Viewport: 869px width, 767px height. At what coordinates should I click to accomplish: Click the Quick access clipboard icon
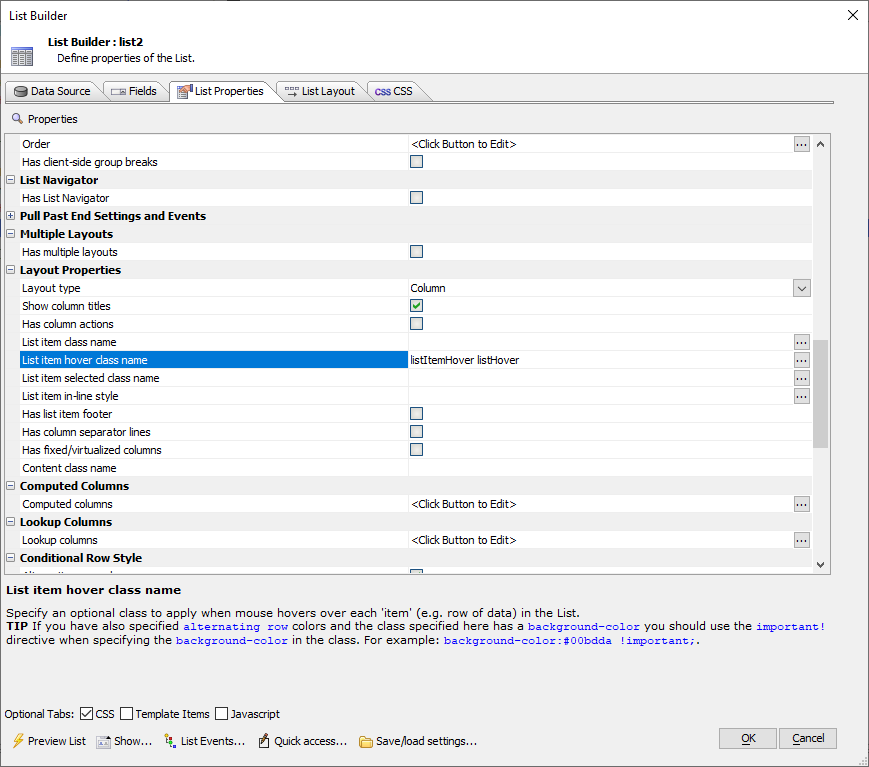(264, 741)
